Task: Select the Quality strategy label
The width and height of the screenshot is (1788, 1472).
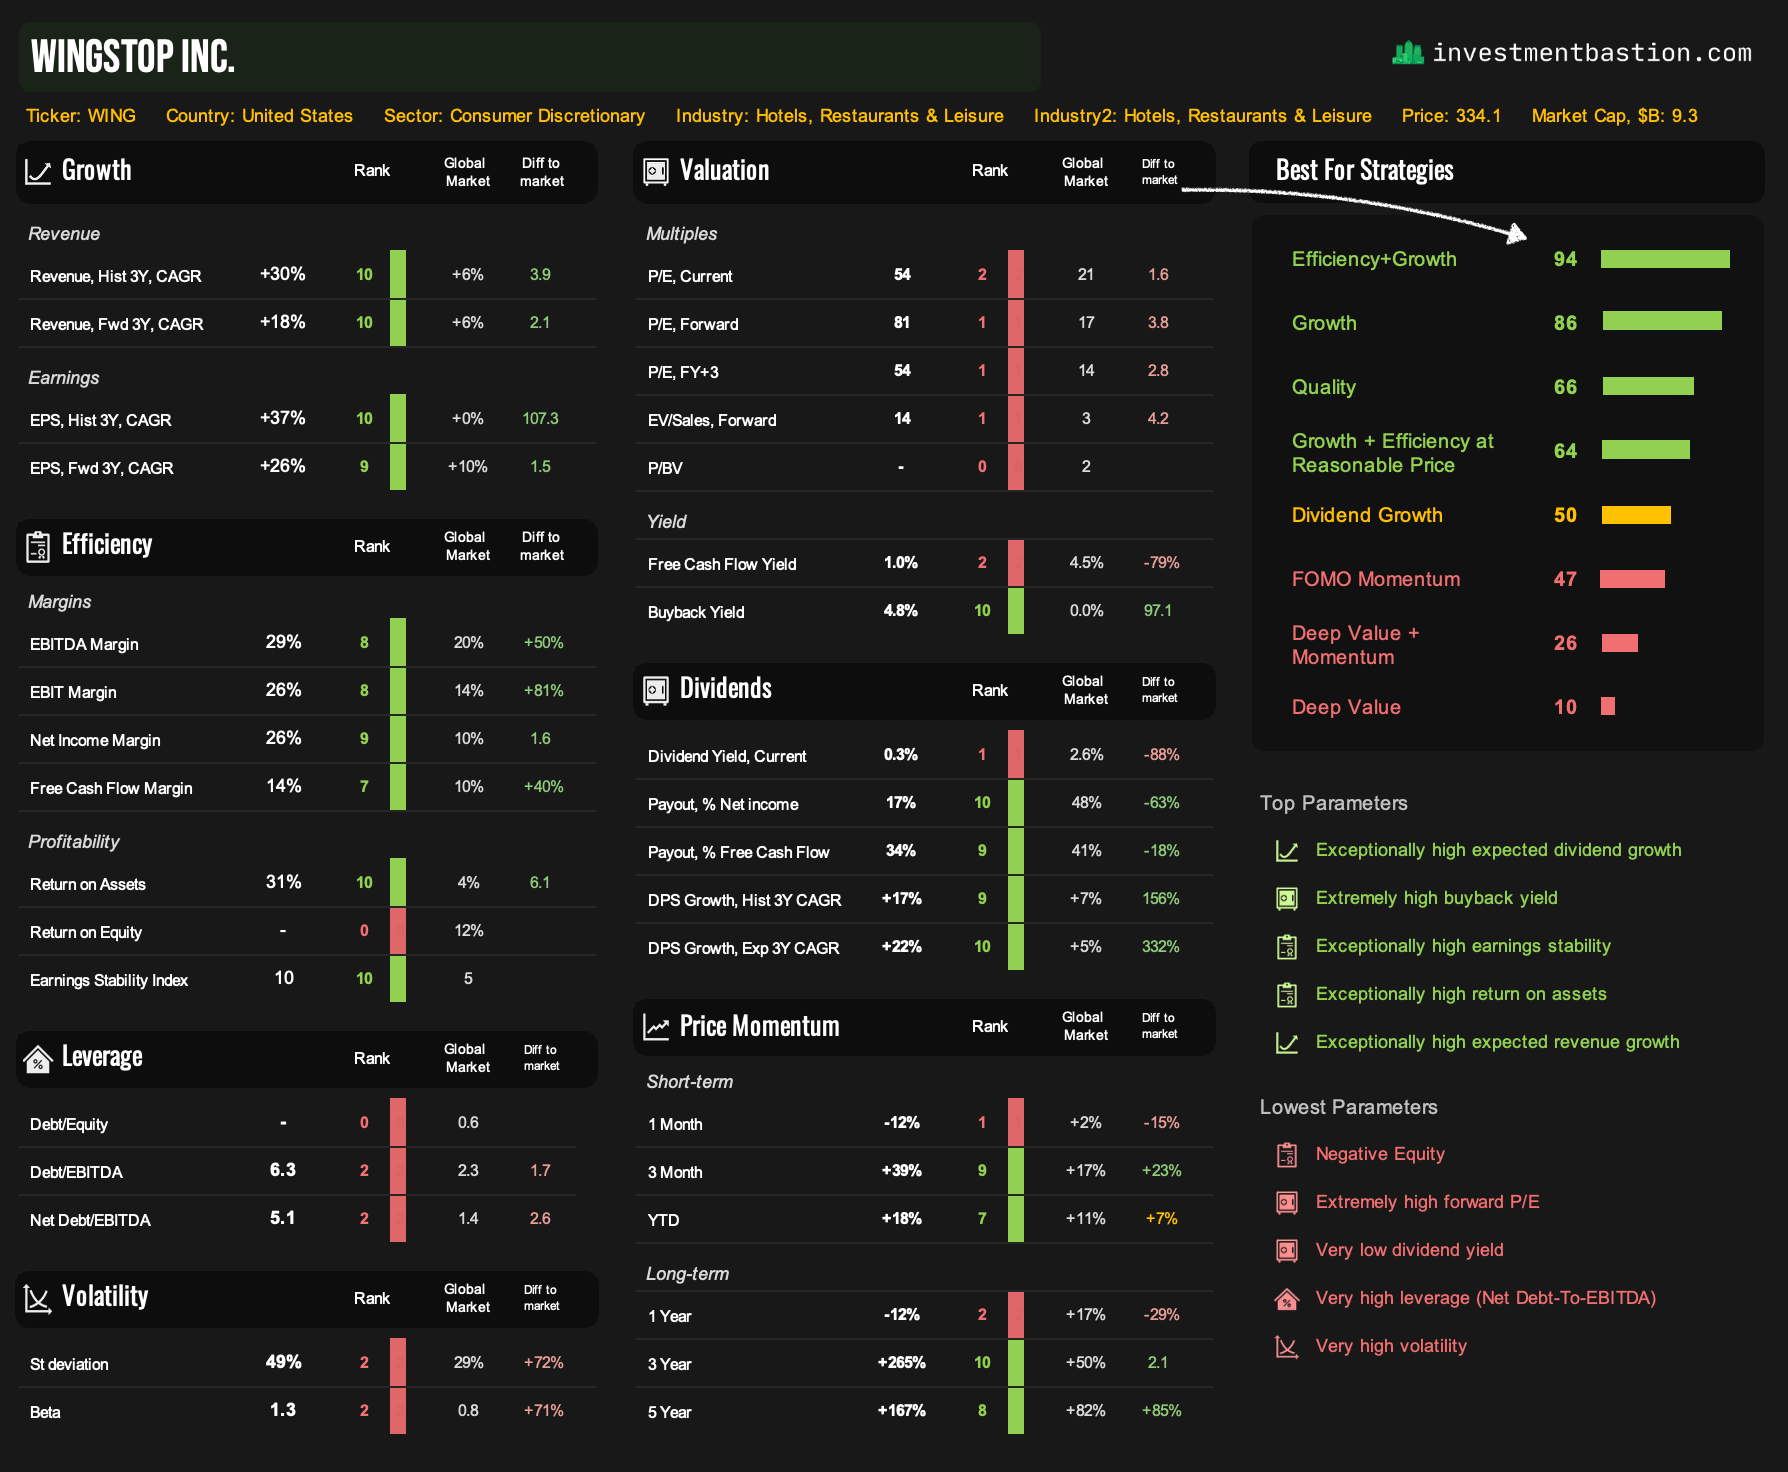Action: point(1324,387)
